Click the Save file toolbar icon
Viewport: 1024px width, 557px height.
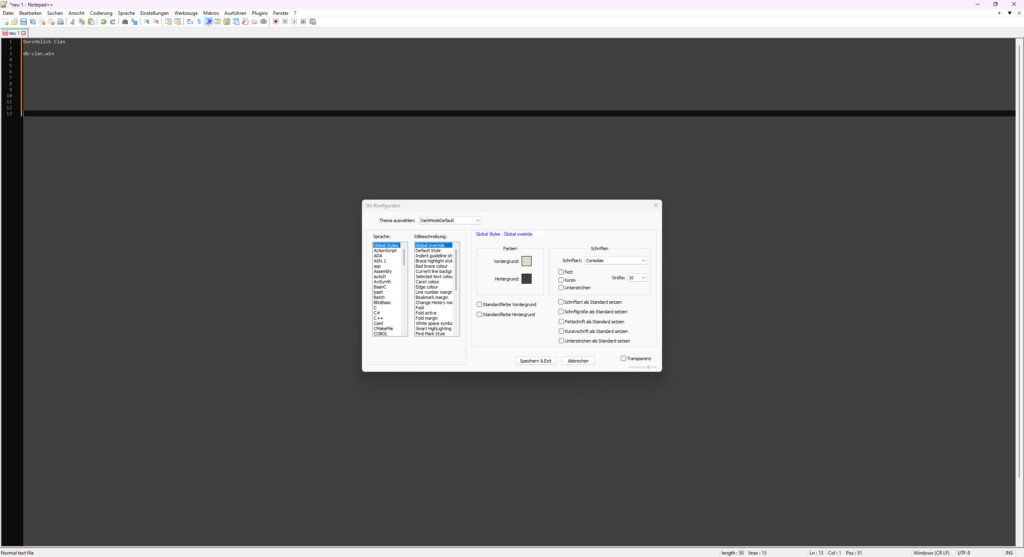point(23,21)
